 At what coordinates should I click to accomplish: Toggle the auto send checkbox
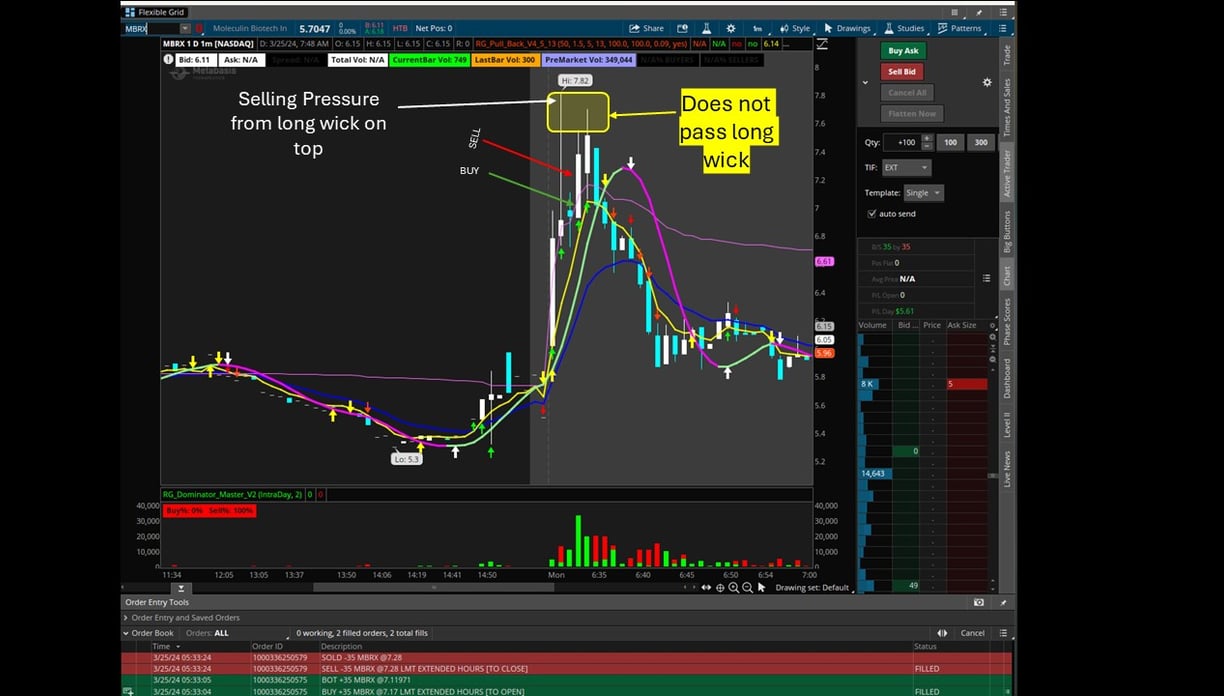(x=872, y=214)
